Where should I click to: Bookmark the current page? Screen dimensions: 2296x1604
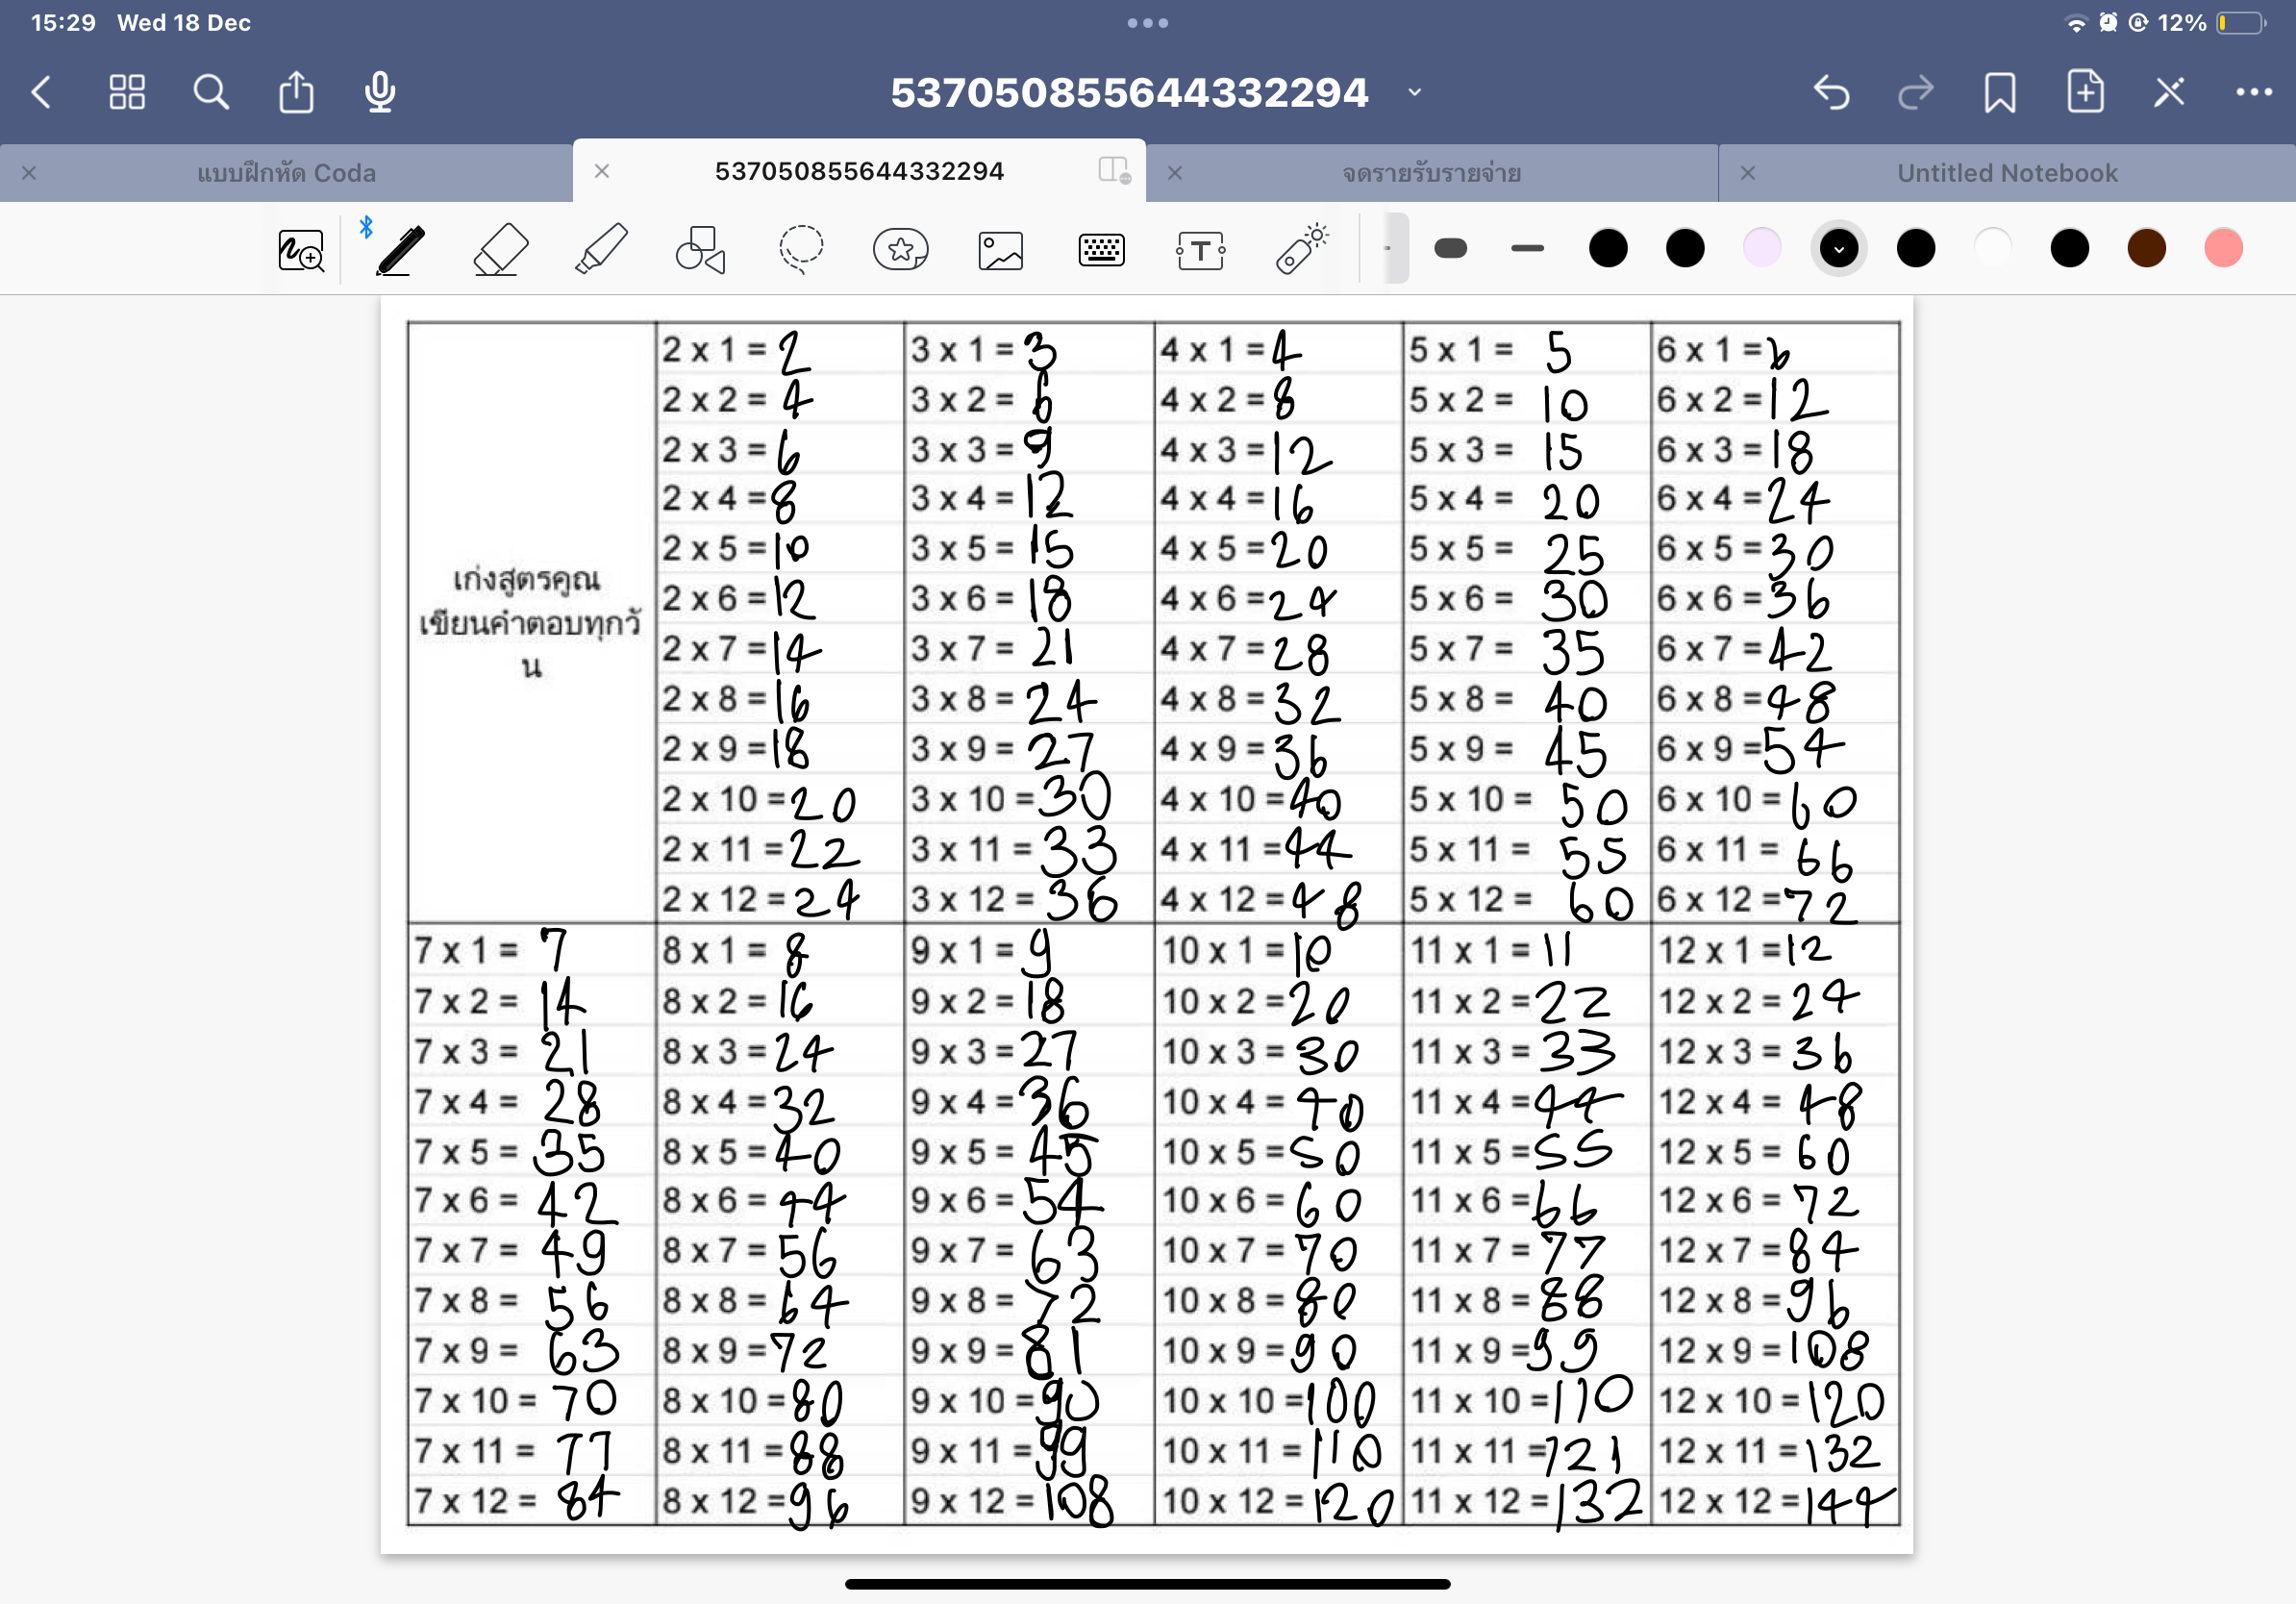pyautogui.click(x=1999, y=92)
